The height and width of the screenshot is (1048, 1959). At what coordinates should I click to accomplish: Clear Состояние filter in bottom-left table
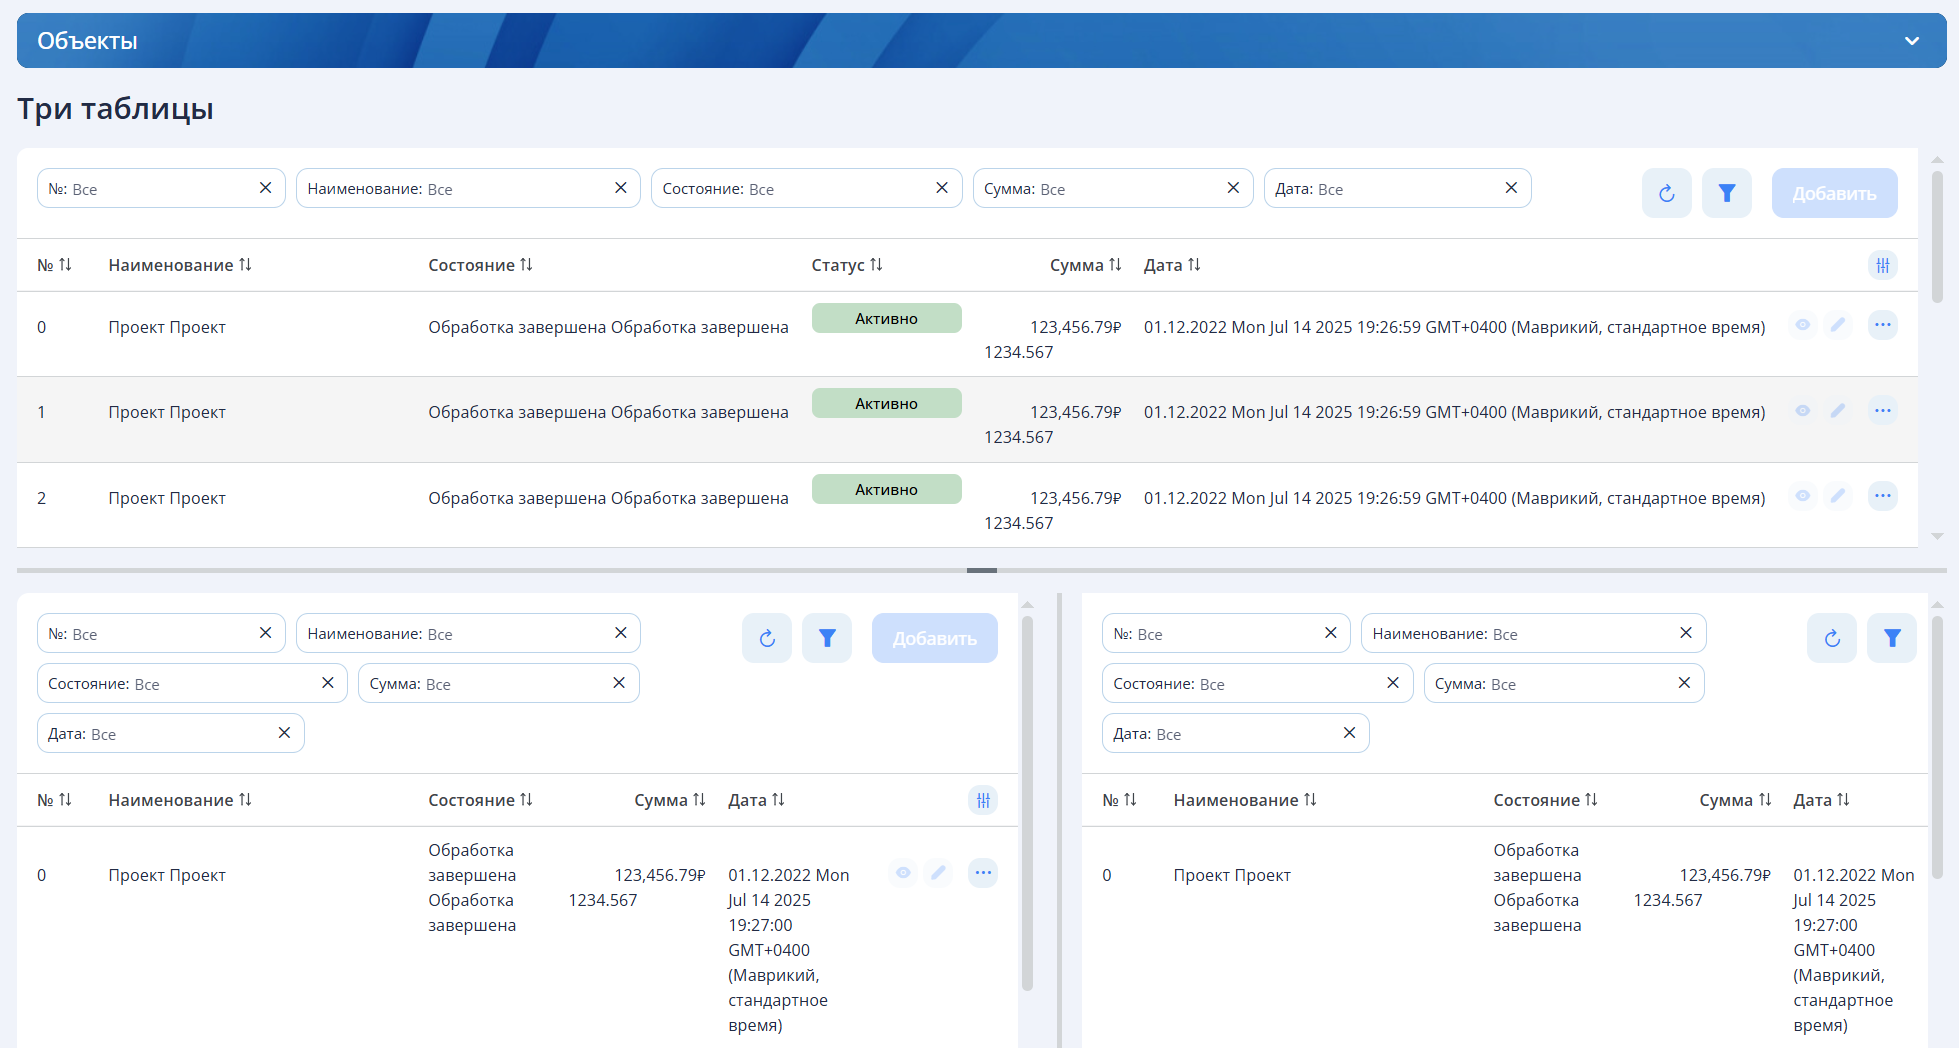327,683
